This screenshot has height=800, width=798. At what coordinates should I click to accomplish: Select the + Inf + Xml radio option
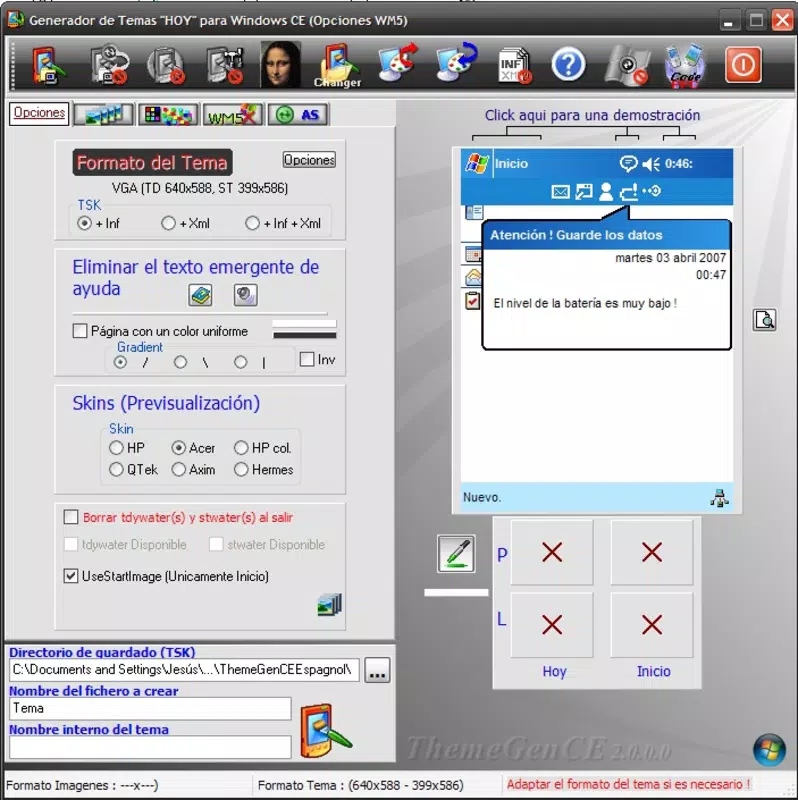point(252,223)
